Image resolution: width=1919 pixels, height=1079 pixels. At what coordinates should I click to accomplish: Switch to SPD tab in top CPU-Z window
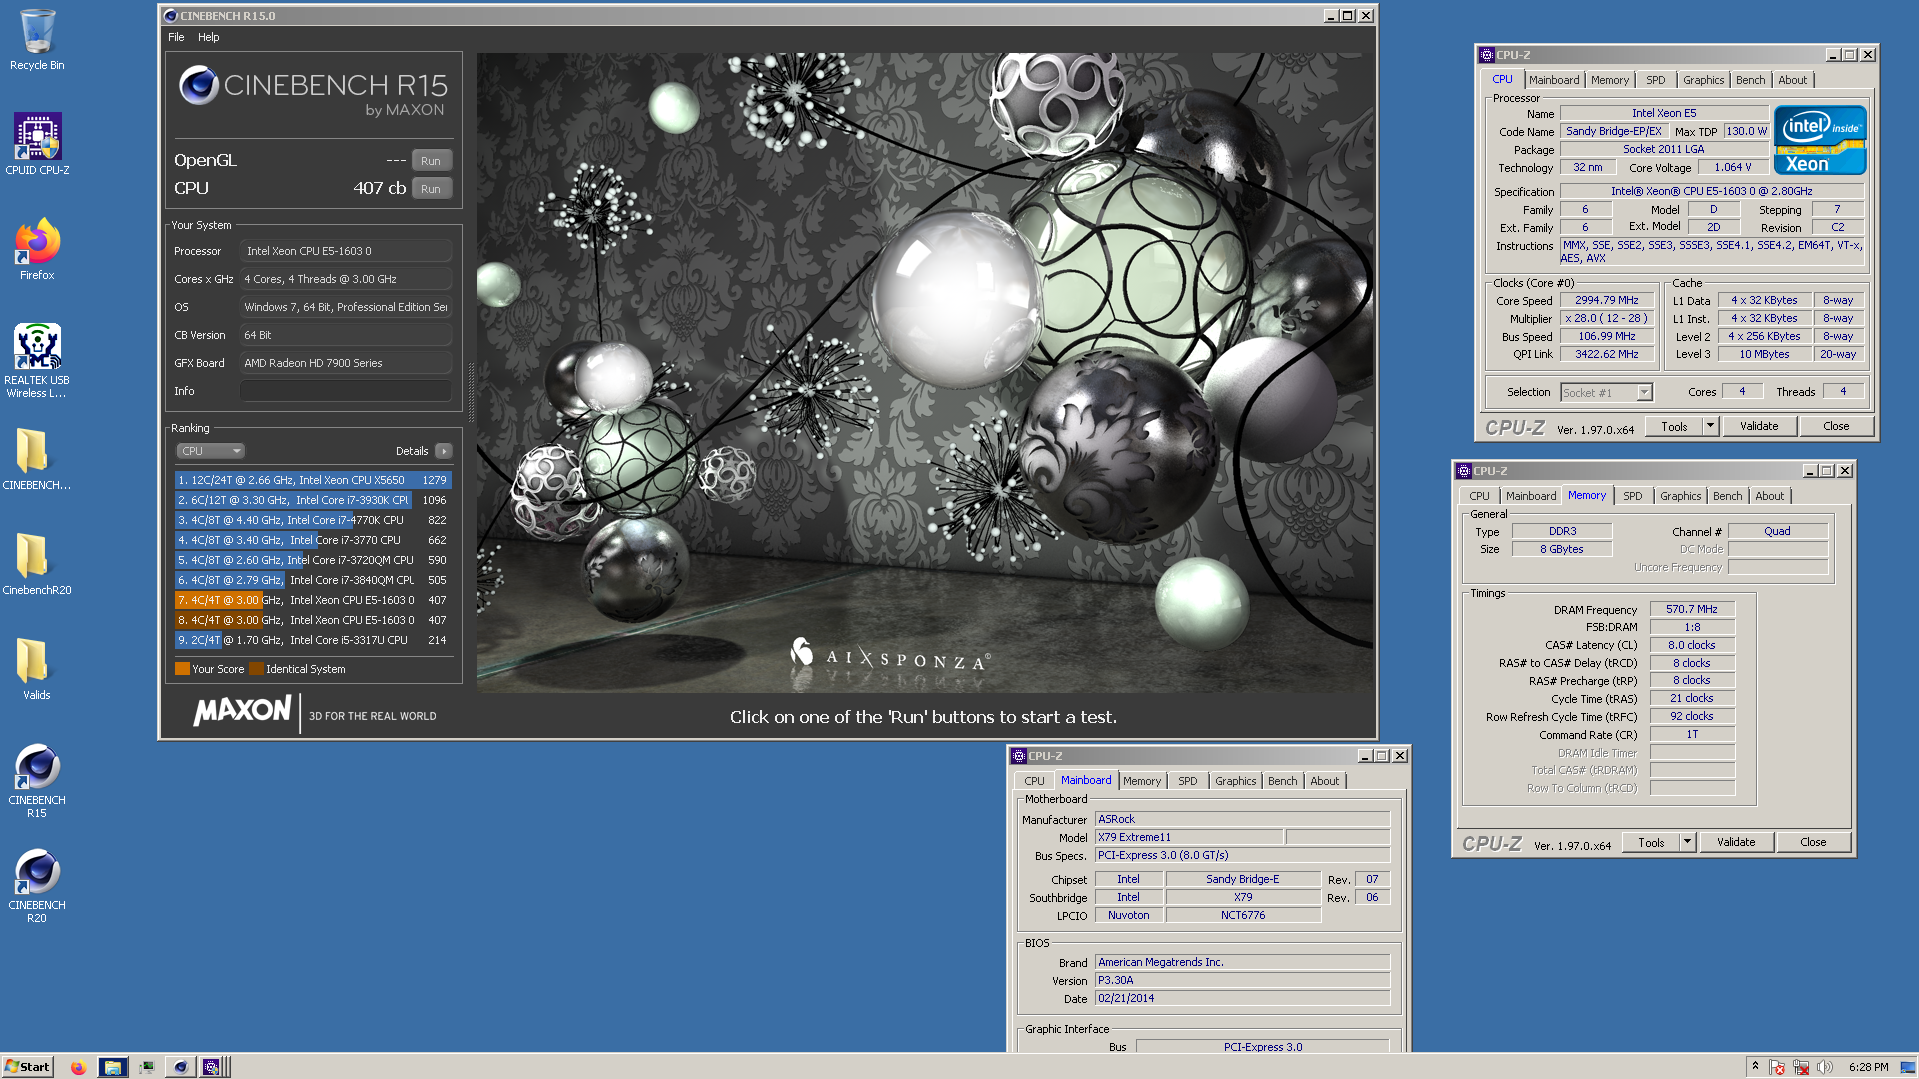[1656, 80]
